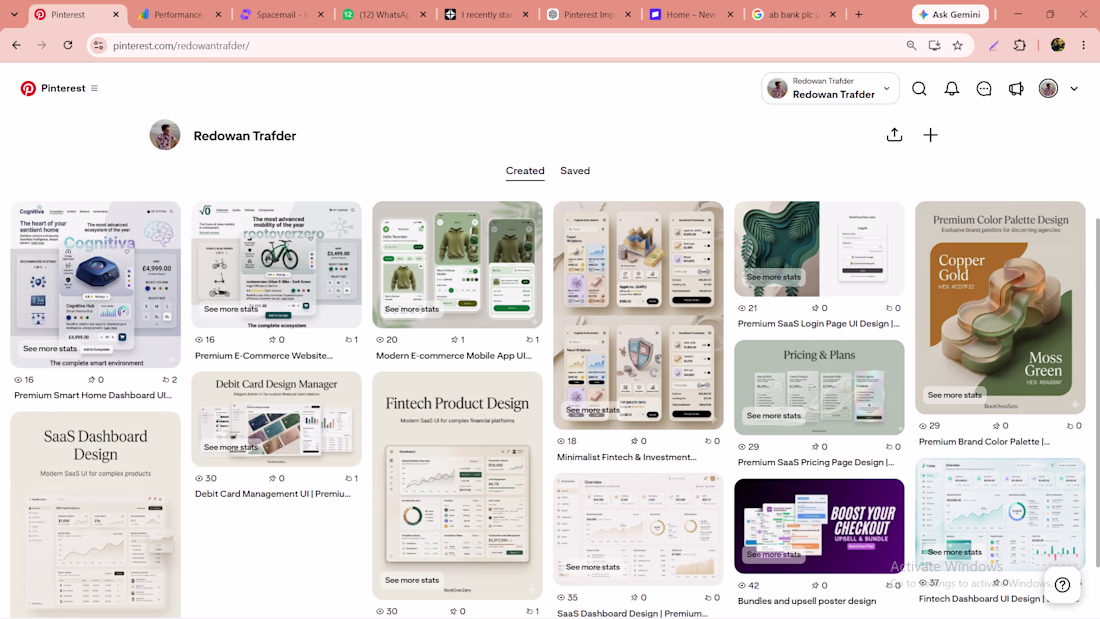Switch to the Spacemail browser tab

[x=281, y=14]
